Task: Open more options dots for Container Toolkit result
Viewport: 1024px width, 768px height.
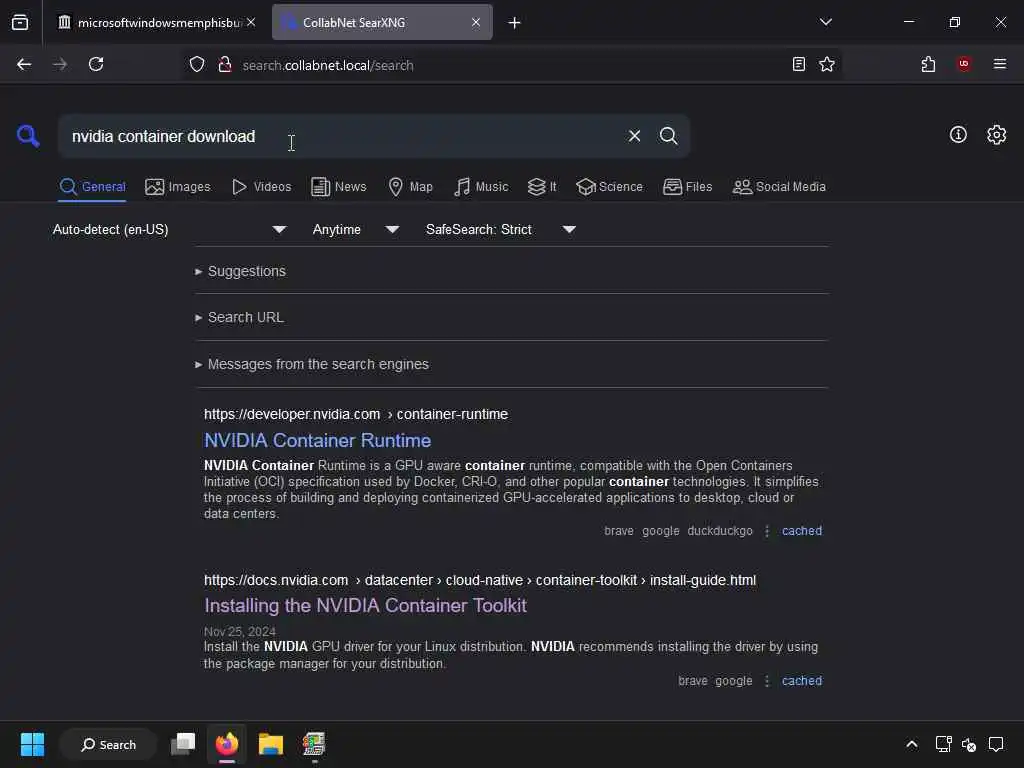Action: [767, 680]
